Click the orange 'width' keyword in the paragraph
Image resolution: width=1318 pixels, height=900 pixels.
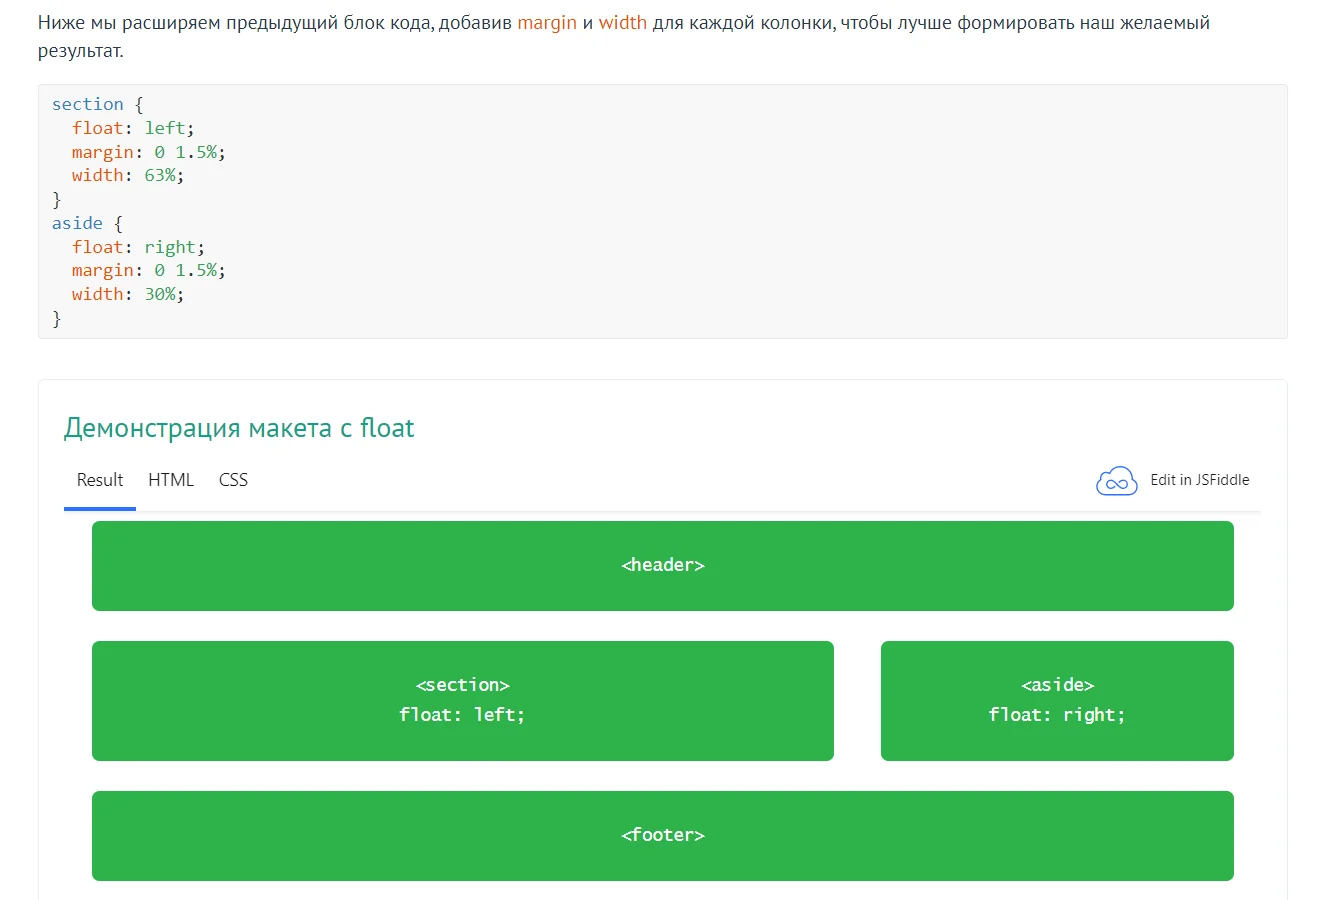pyautogui.click(x=622, y=22)
